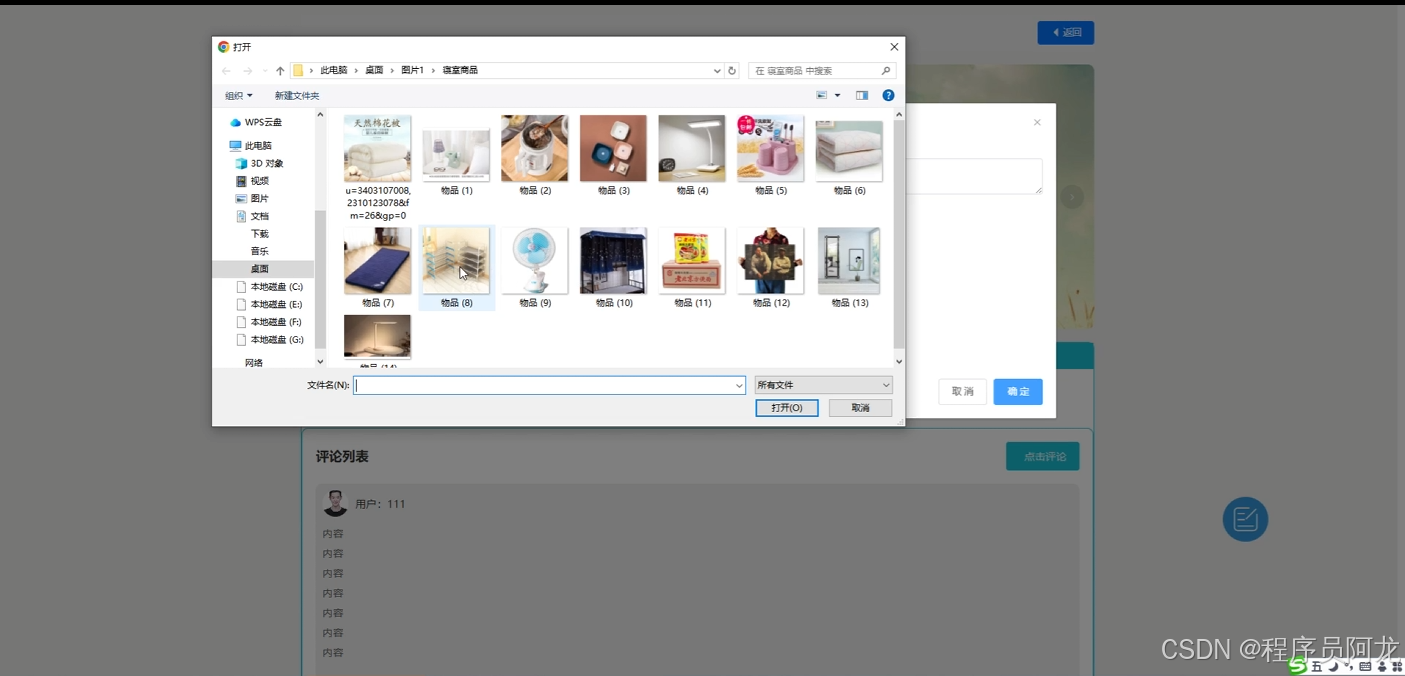Screen dimensions: 1405x676
Task: Open the 所有文件 file type dropdown
Action: tap(824, 385)
